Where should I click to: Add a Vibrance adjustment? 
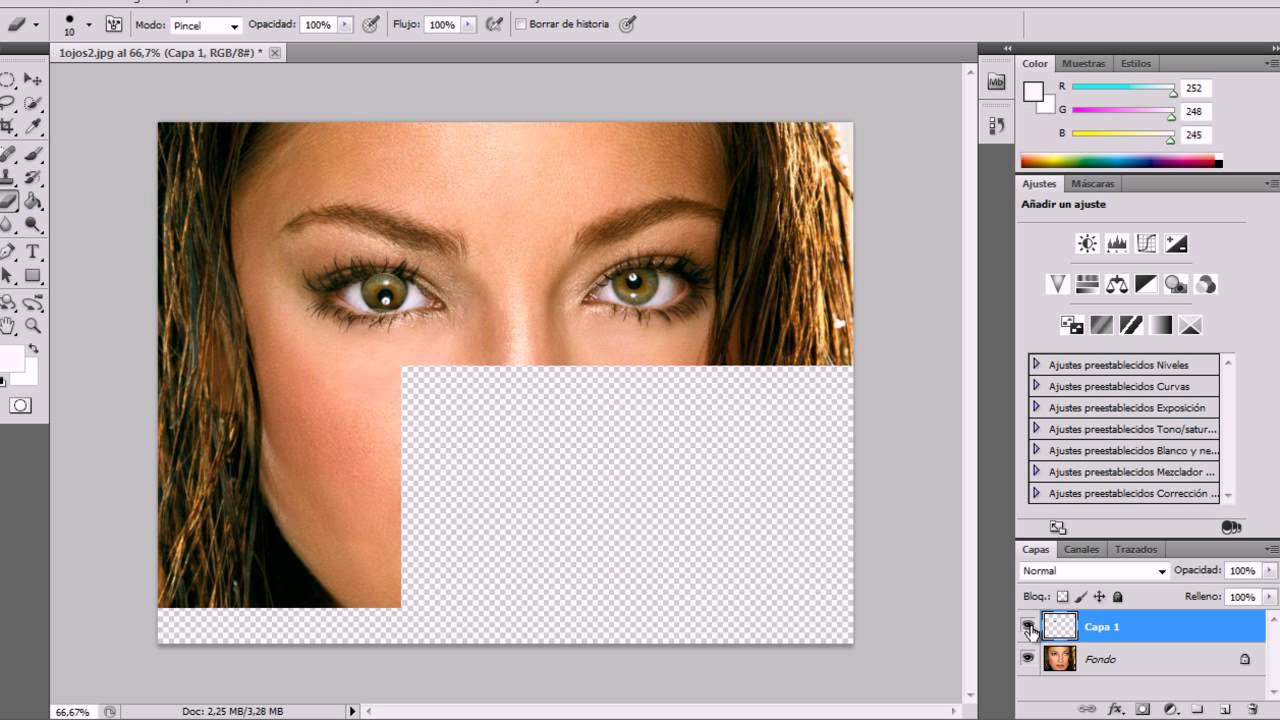1057,285
